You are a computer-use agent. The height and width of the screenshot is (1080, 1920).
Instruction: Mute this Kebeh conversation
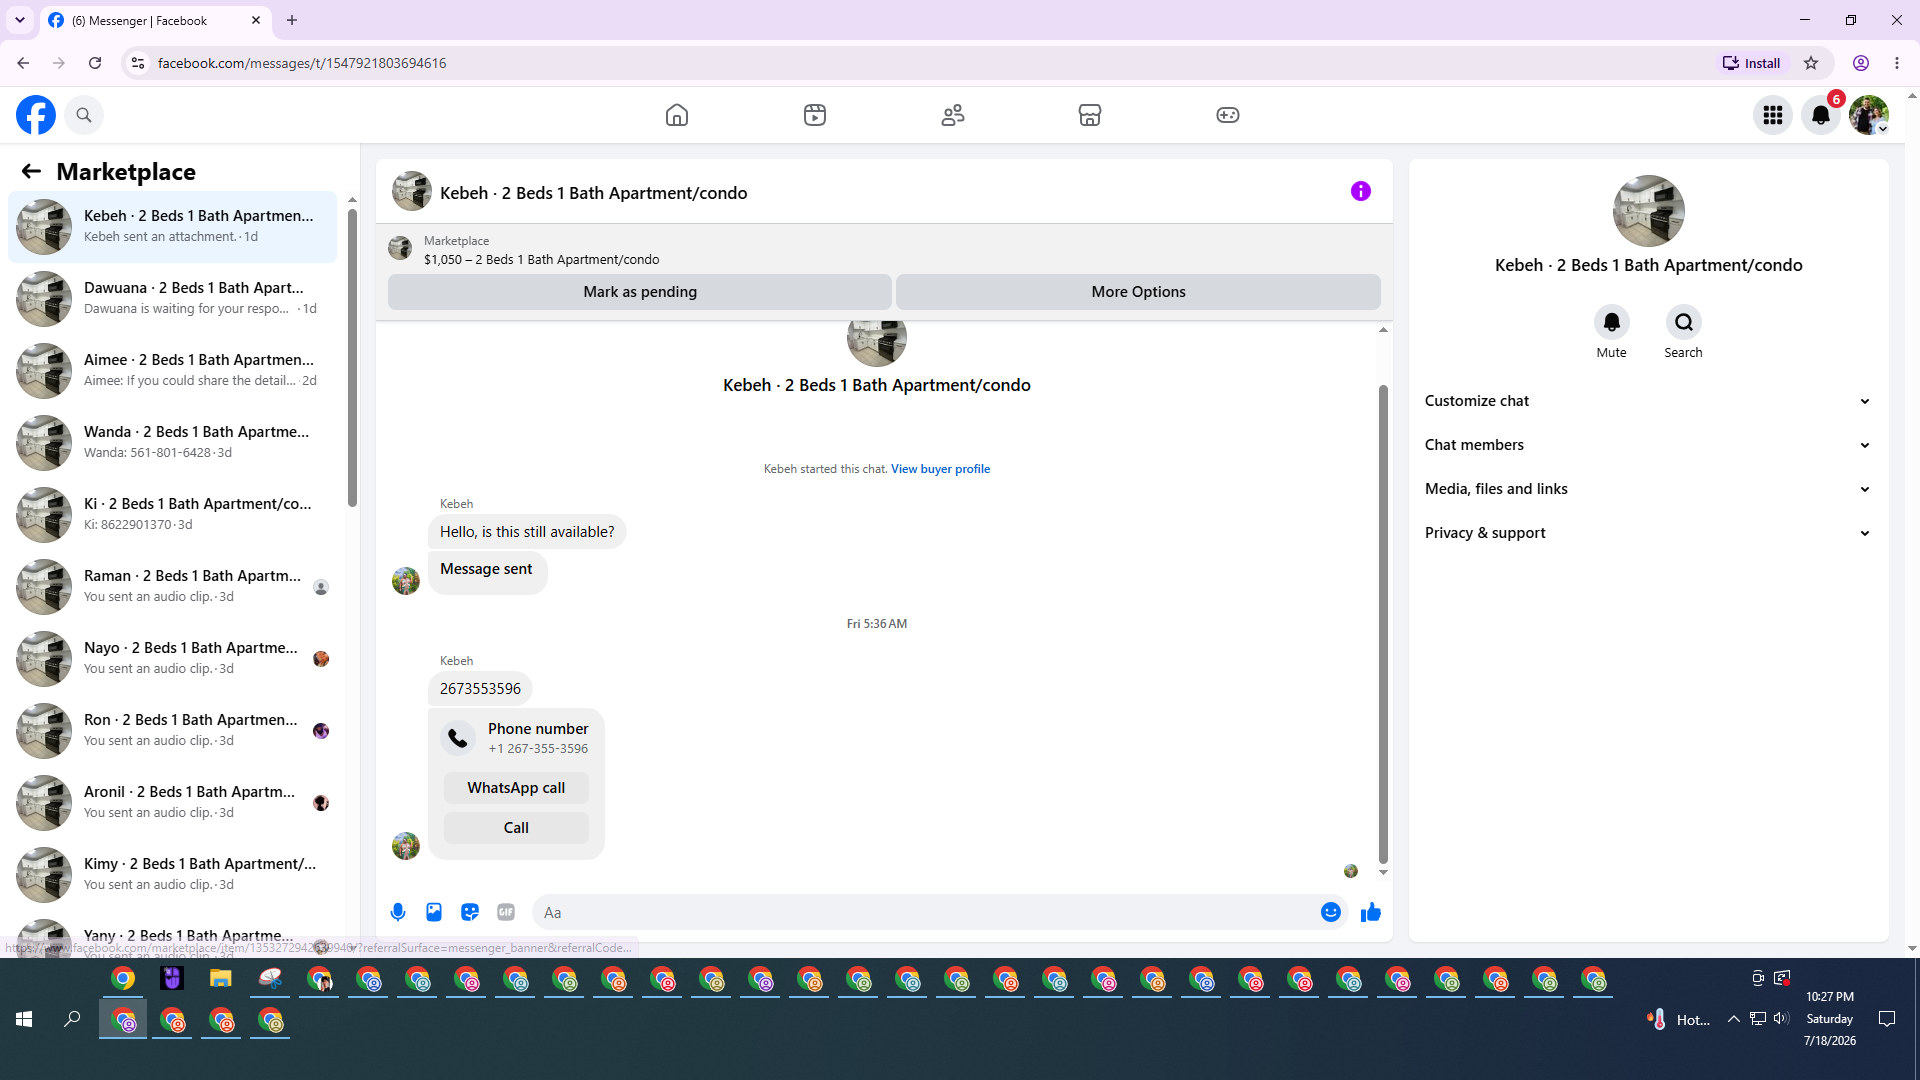click(1612, 322)
